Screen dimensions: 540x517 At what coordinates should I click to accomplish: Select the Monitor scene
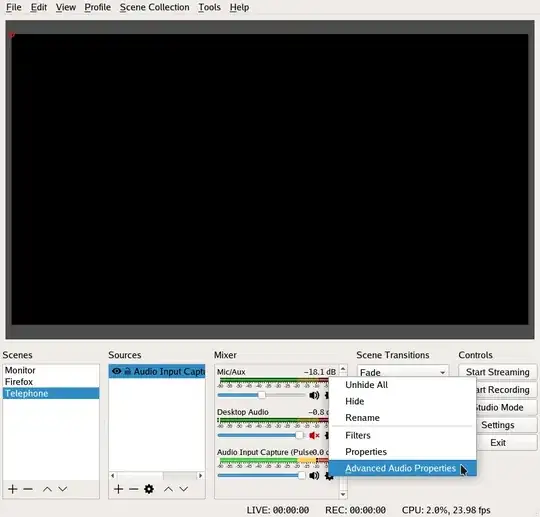[x=51, y=370]
